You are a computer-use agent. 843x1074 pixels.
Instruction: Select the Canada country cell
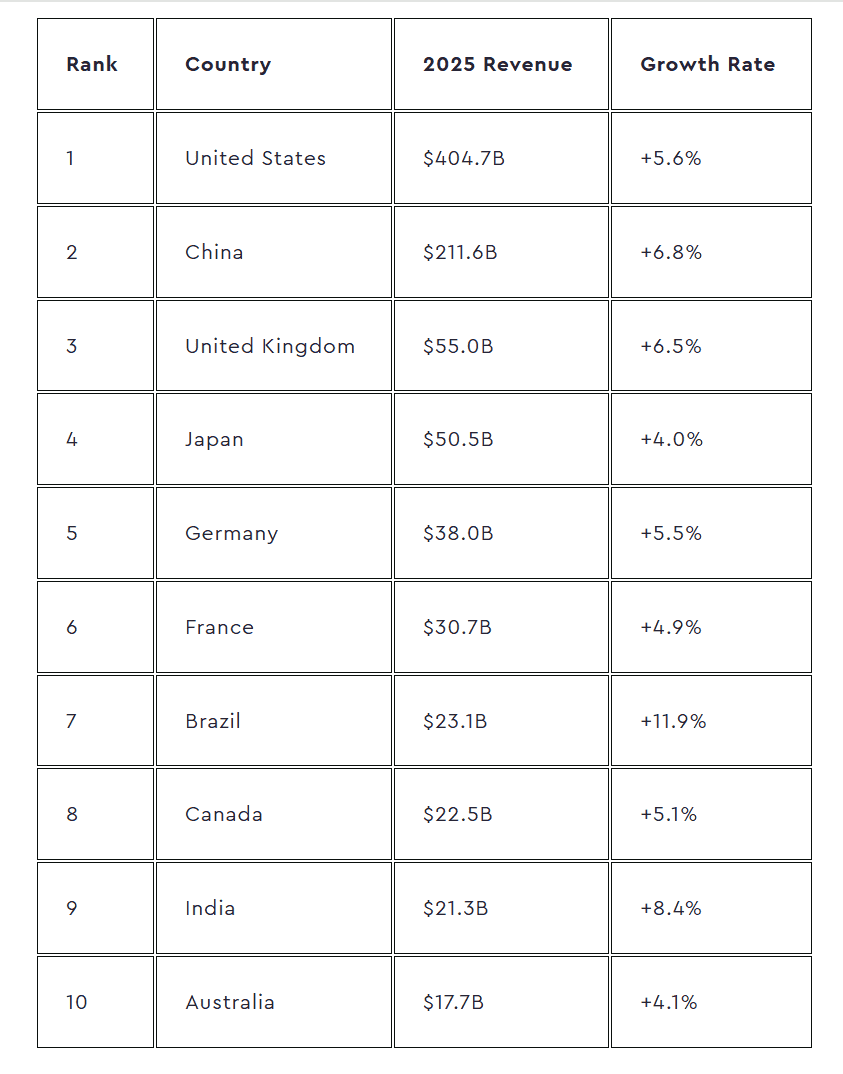click(224, 814)
